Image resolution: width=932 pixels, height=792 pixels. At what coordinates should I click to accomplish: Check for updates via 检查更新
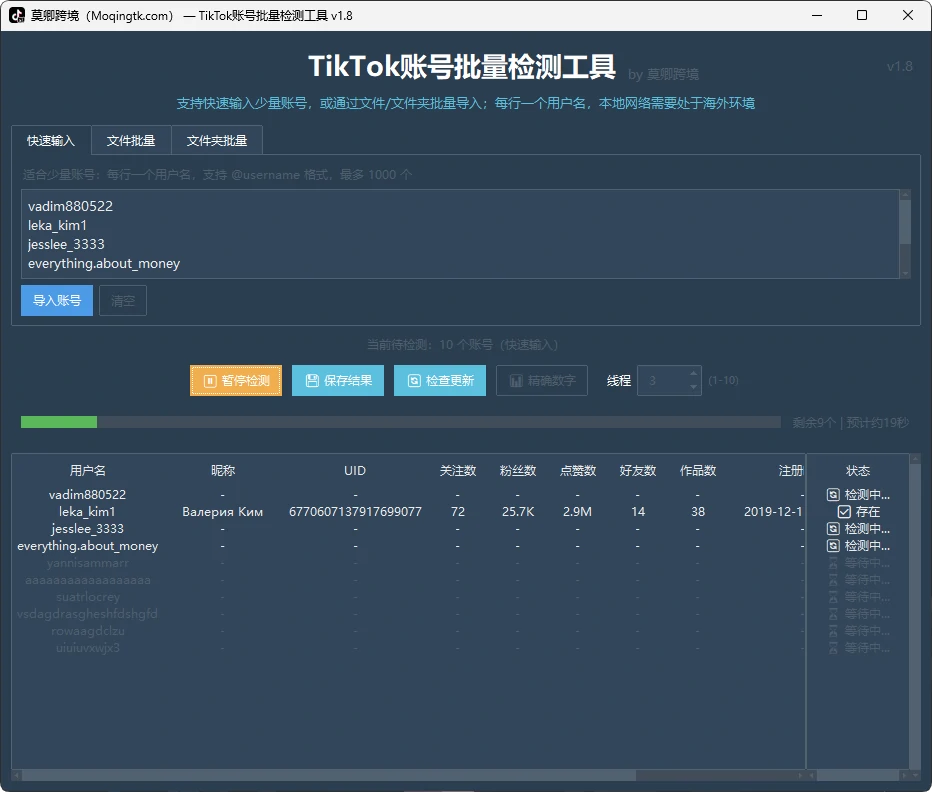pyautogui.click(x=440, y=381)
